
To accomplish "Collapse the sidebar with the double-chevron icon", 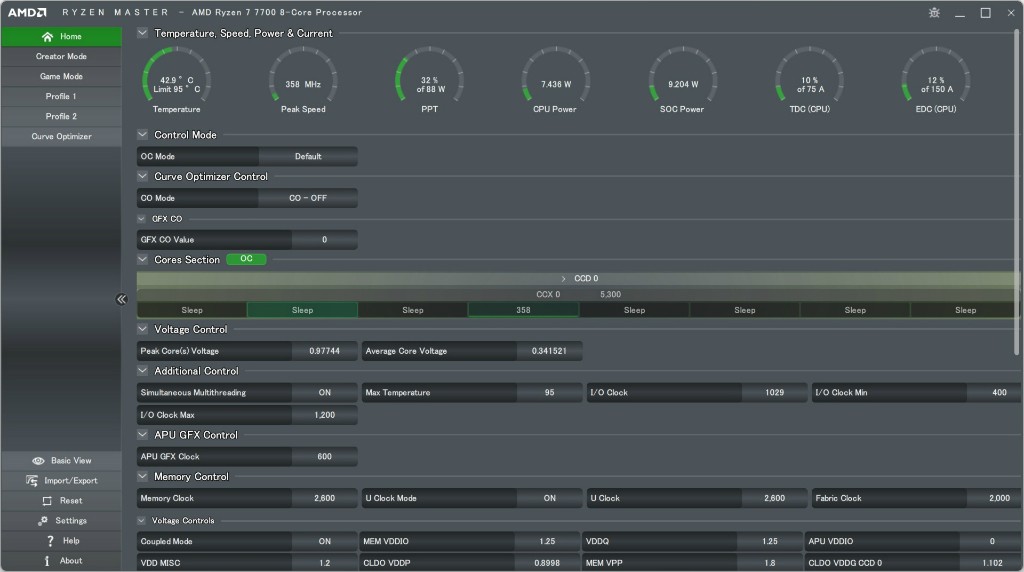I will point(121,299).
